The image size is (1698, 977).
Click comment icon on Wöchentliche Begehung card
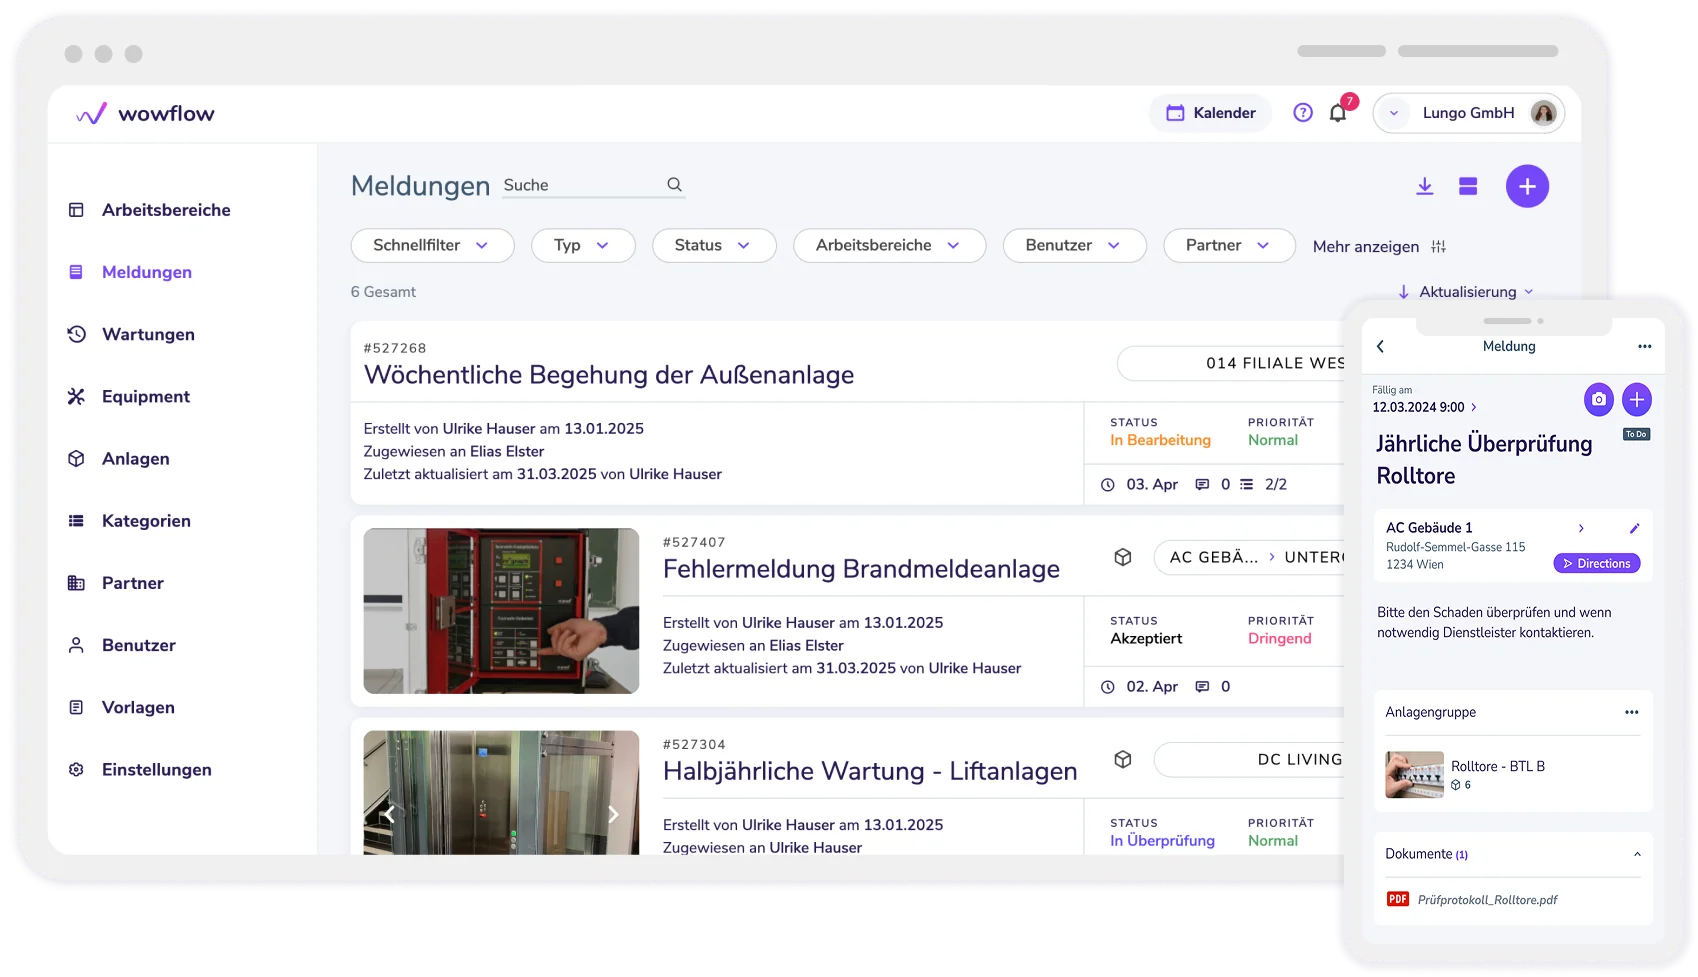(x=1202, y=484)
